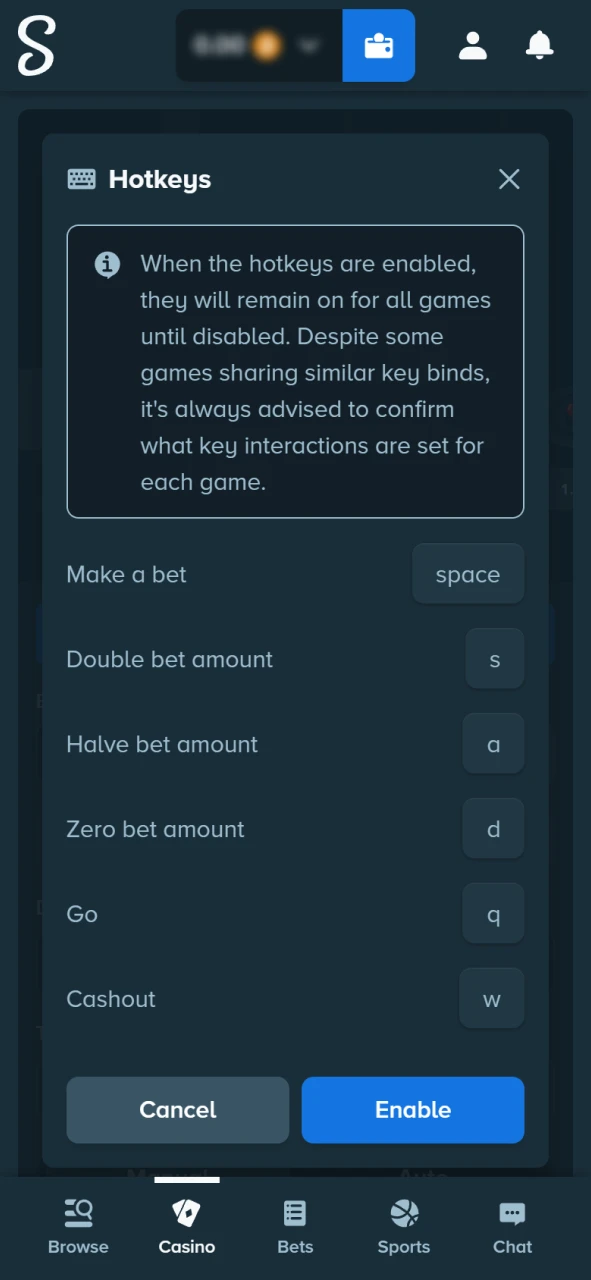Click the keyboard icon beside Hotkeys title
Viewport: 591px width, 1280px height.
coord(81,179)
